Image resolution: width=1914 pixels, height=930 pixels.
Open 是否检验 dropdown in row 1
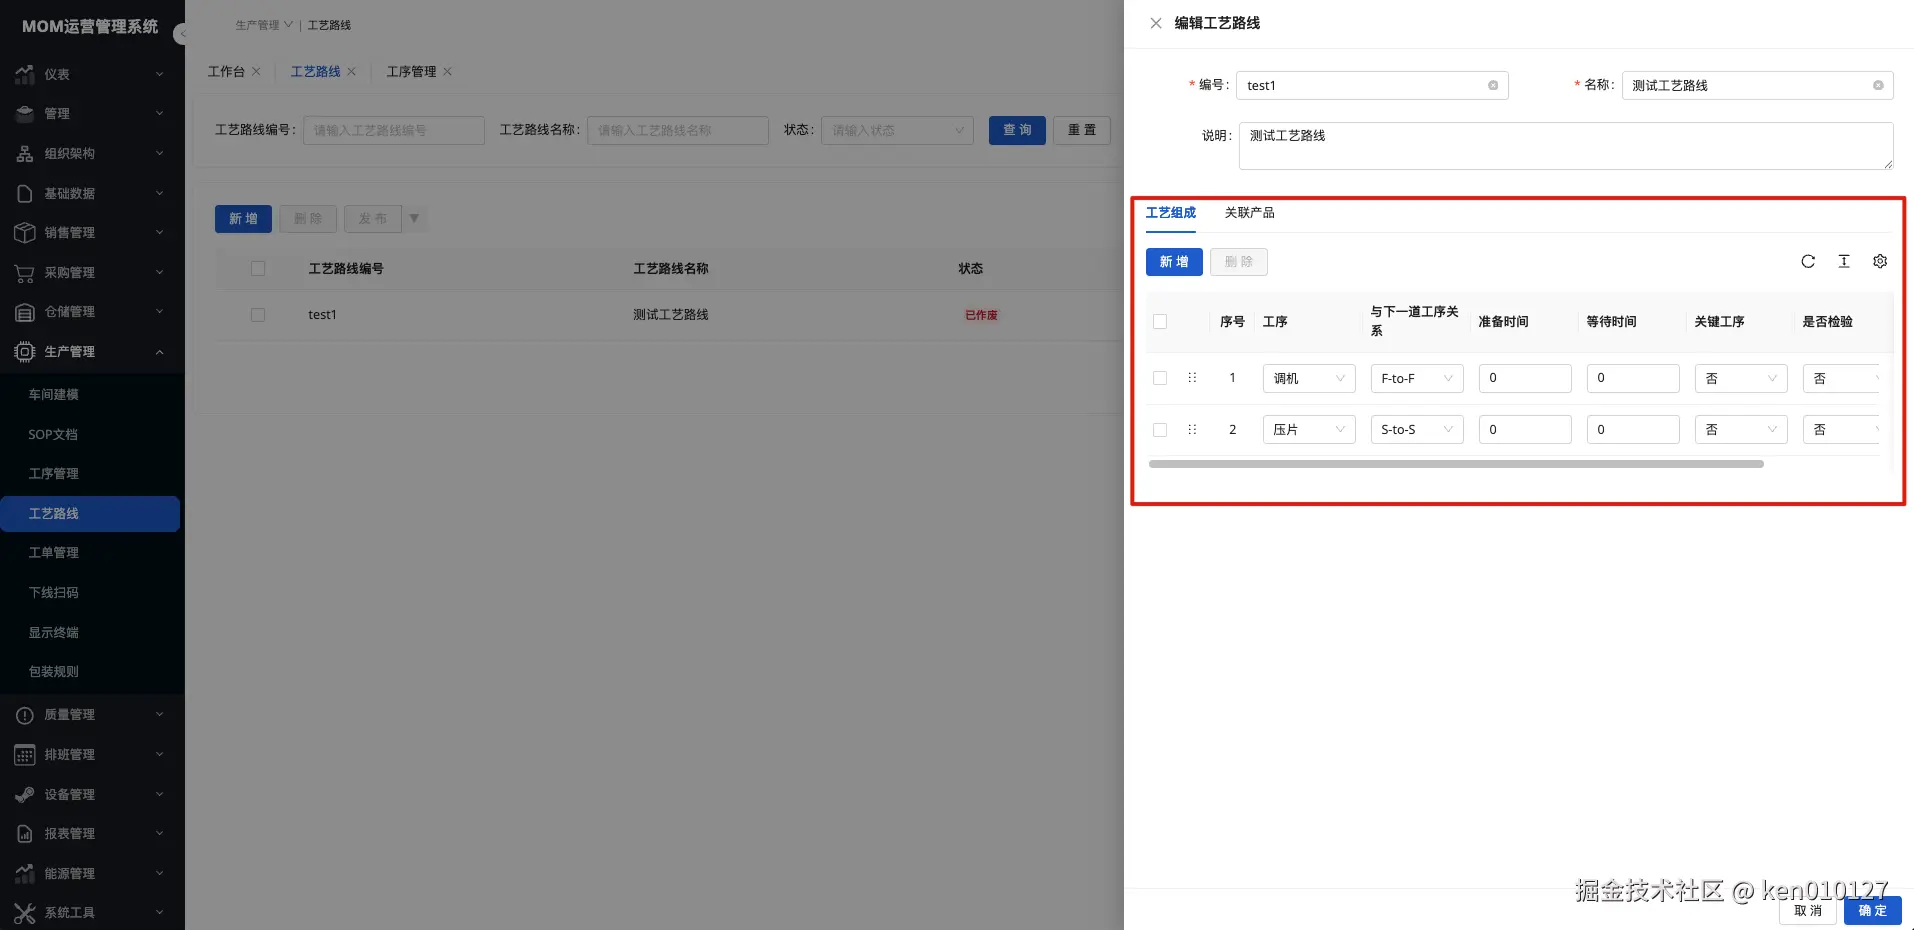(1841, 378)
